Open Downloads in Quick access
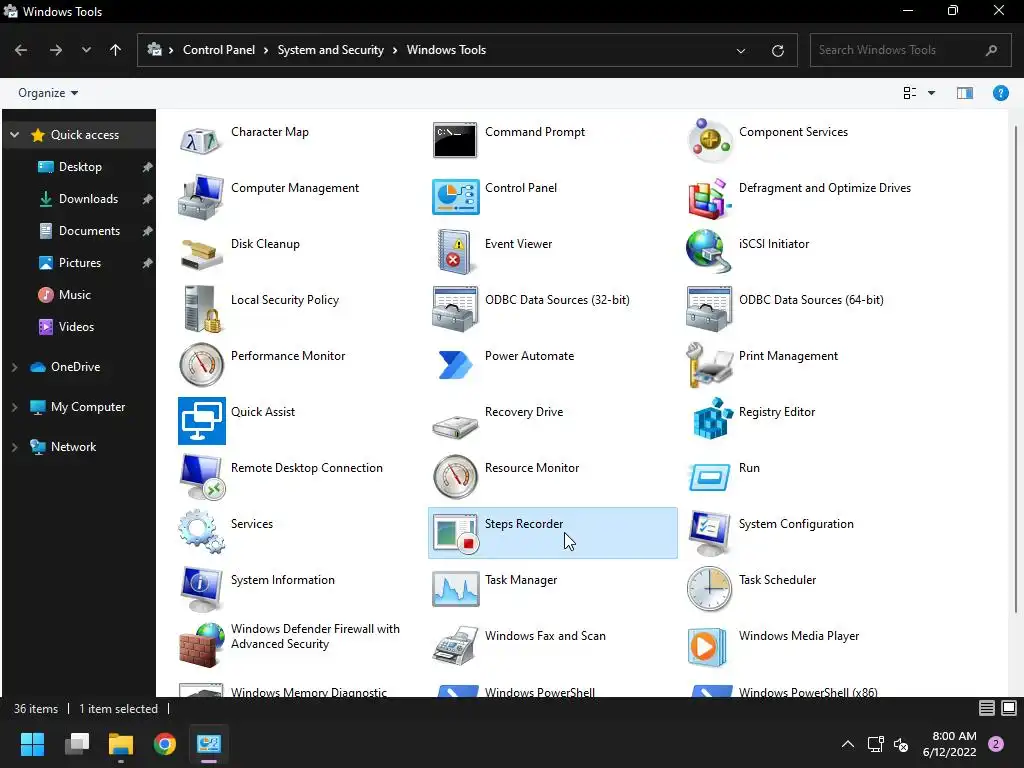Viewport: 1024px width, 768px height. point(88,199)
